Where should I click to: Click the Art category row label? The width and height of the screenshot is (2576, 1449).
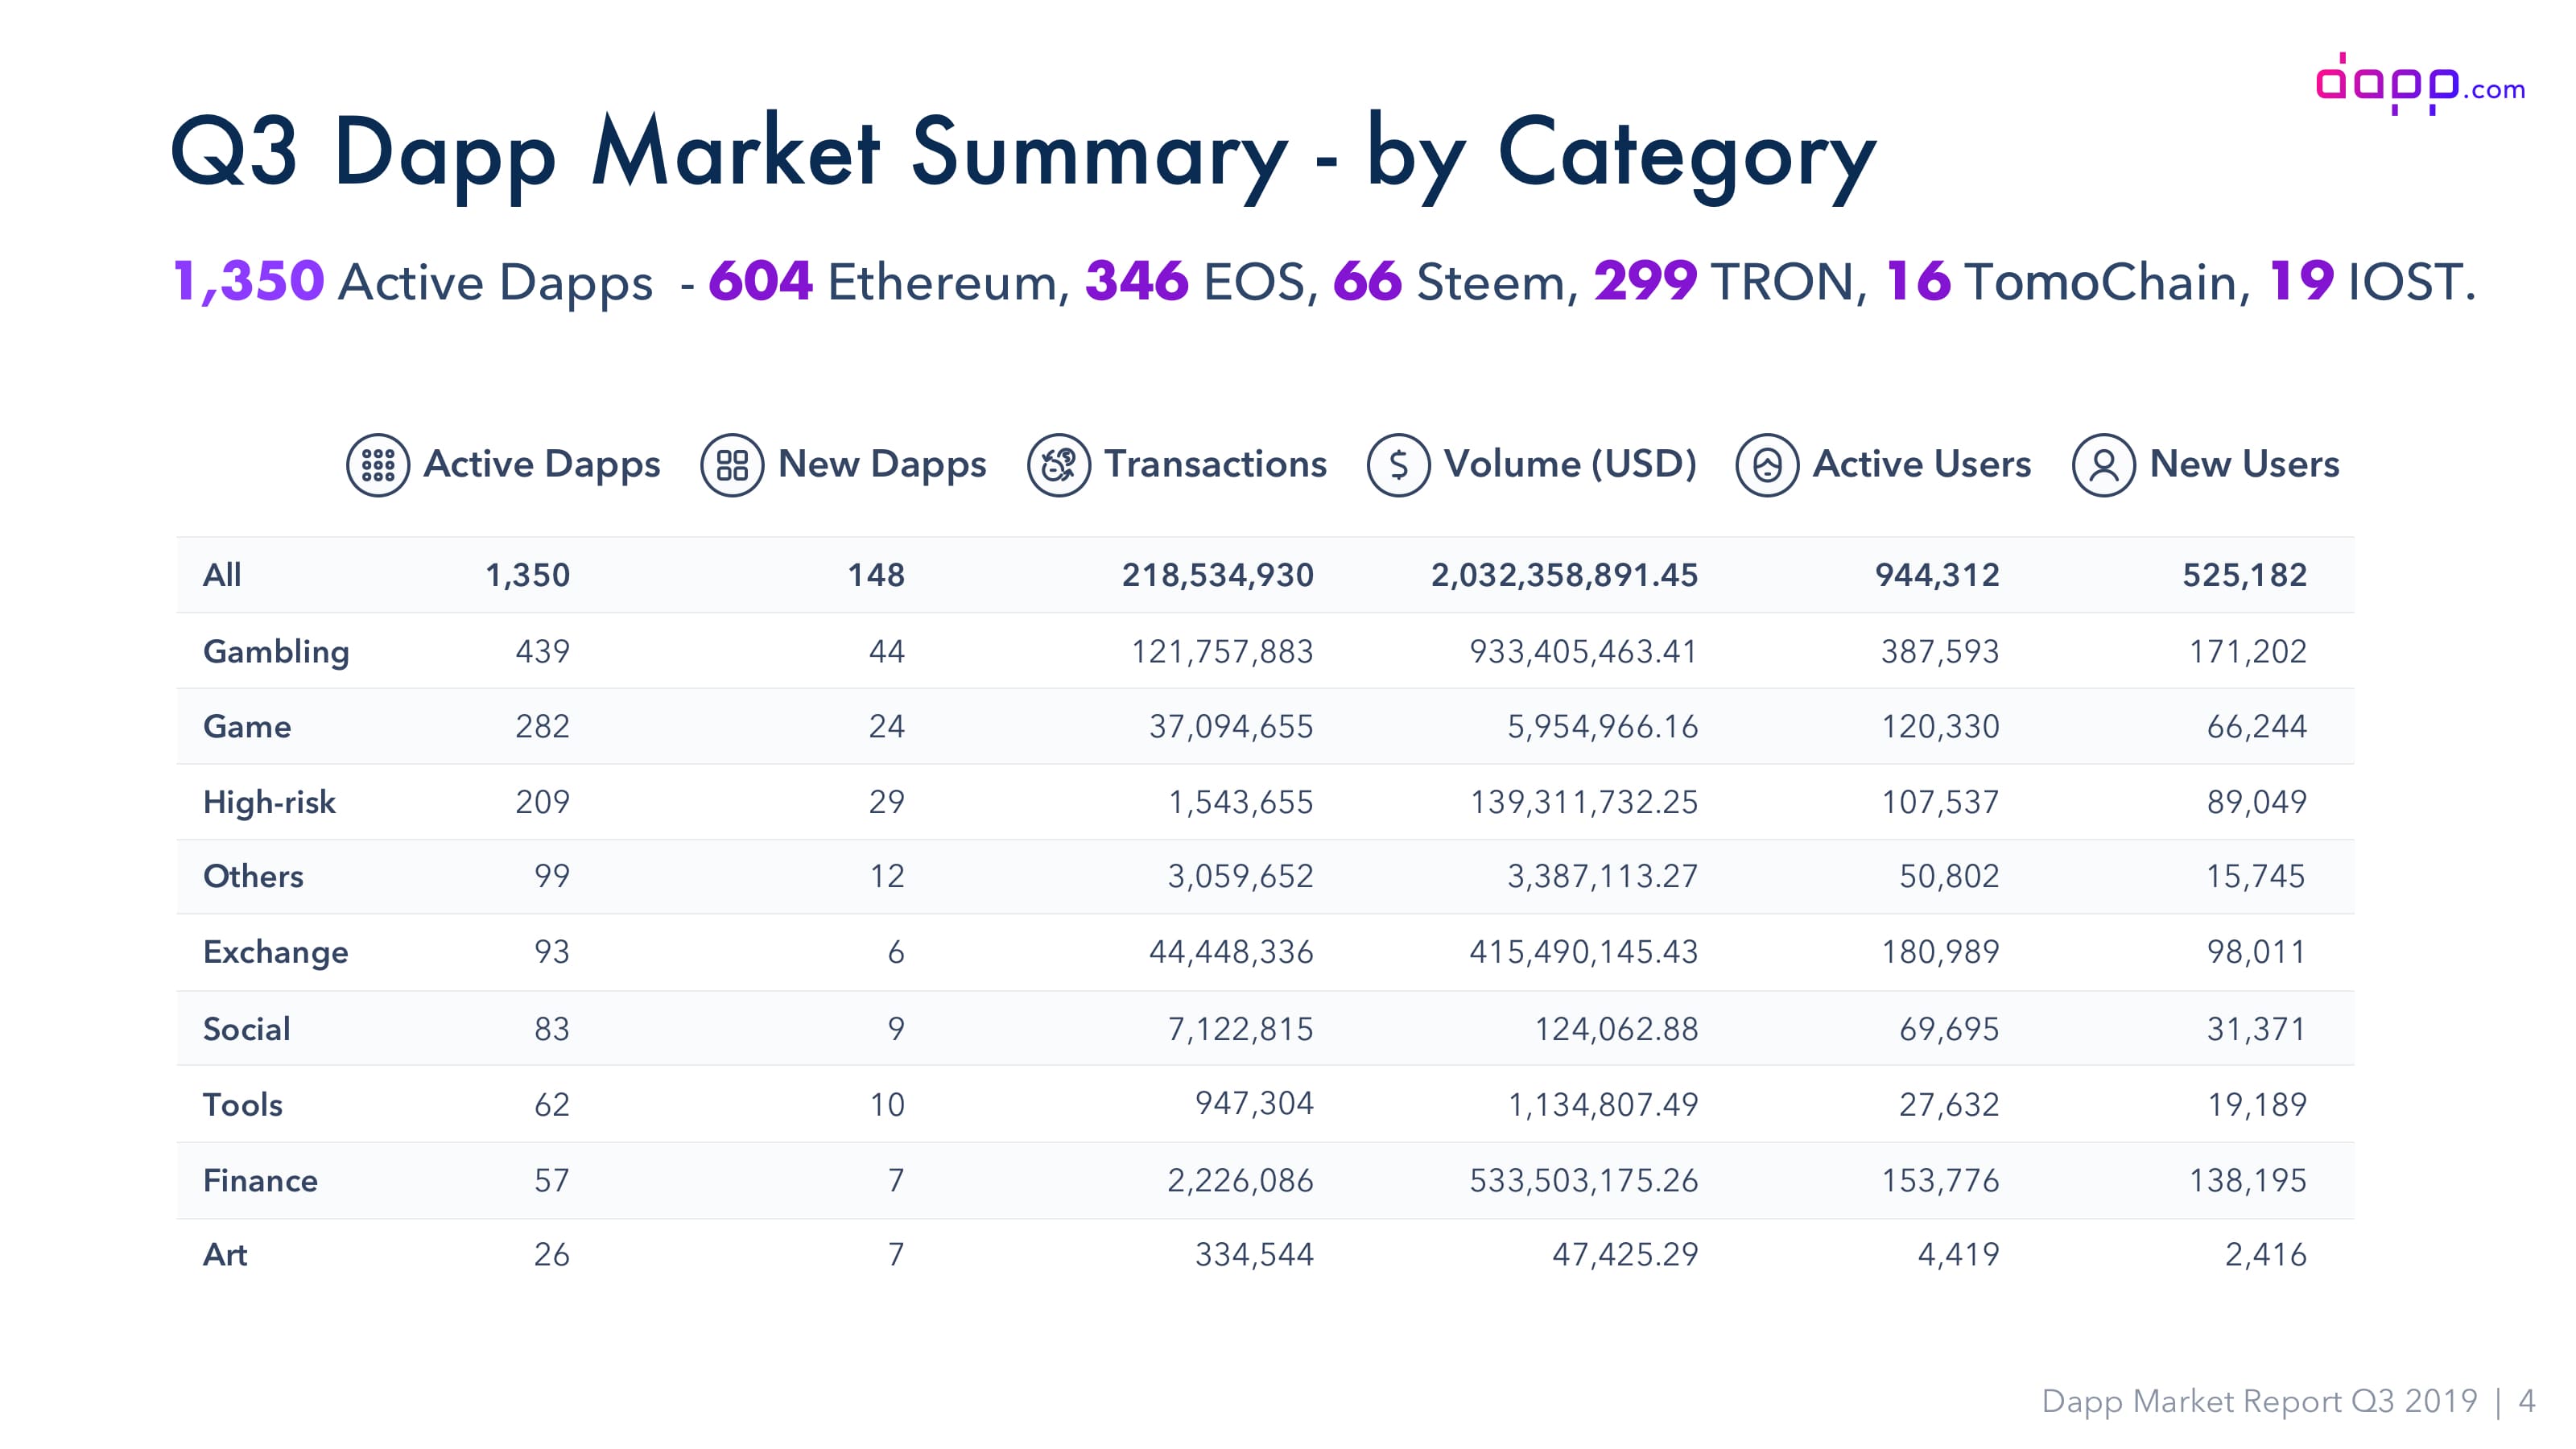tap(225, 1255)
